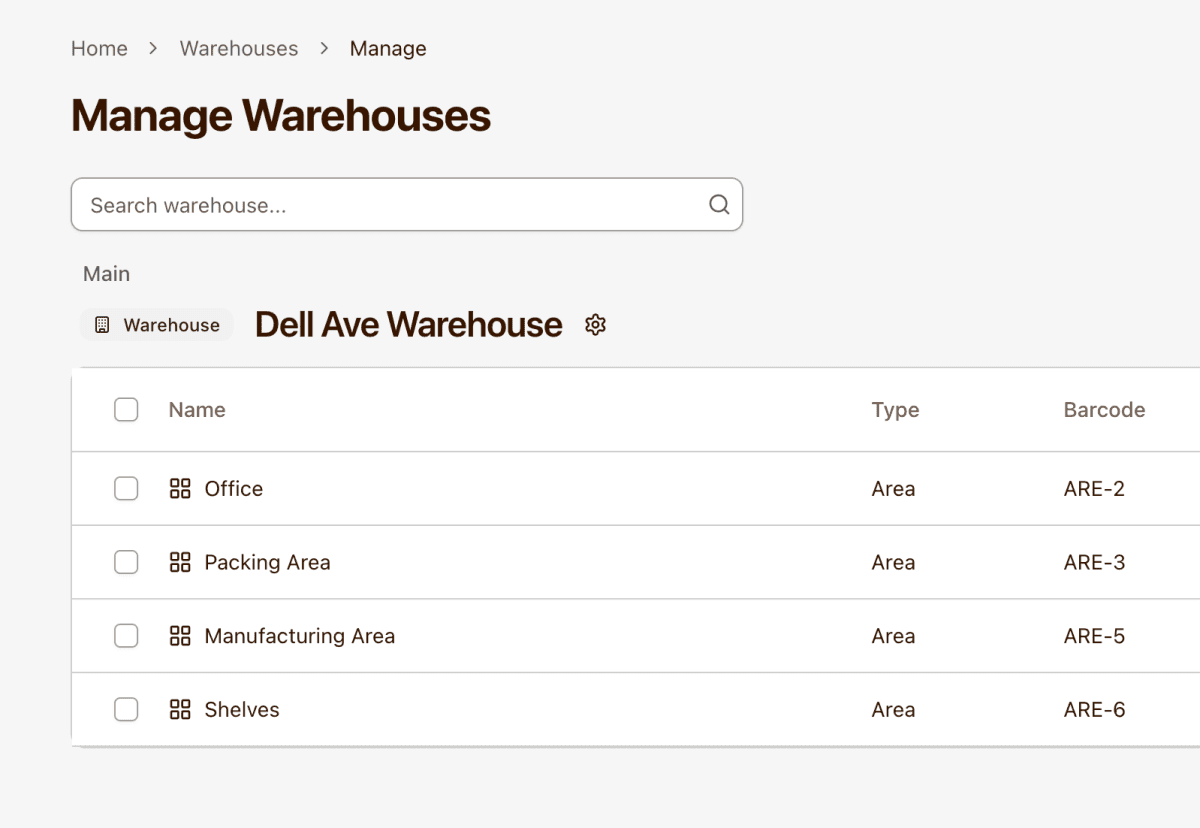Image resolution: width=1200 pixels, height=828 pixels.
Task: Click the Manage Warehouses heading
Action: click(x=281, y=116)
